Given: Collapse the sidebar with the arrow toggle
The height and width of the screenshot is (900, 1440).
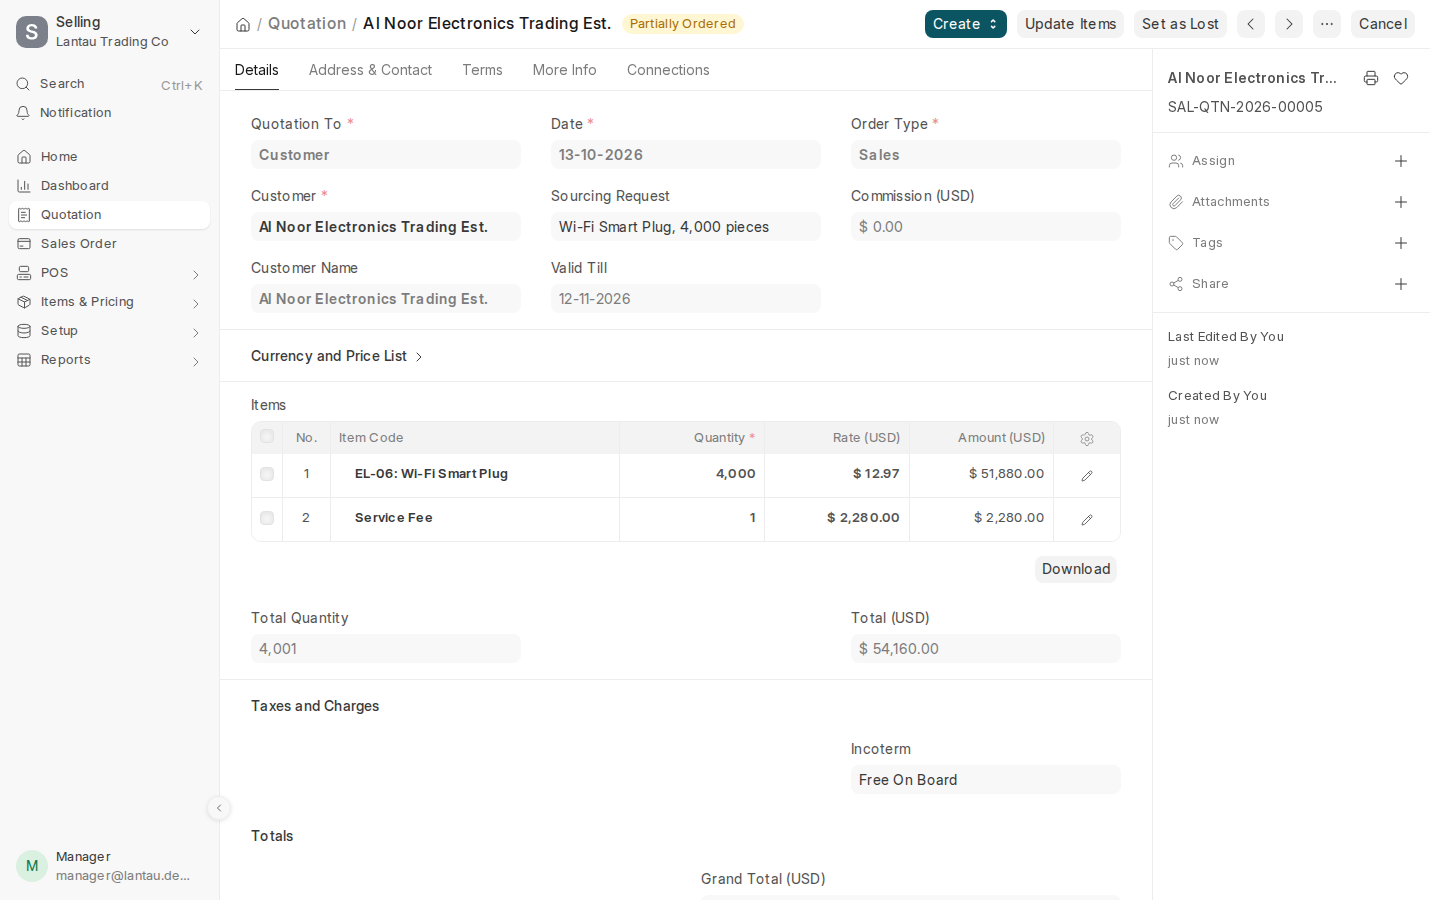Looking at the screenshot, I should coord(219,808).
